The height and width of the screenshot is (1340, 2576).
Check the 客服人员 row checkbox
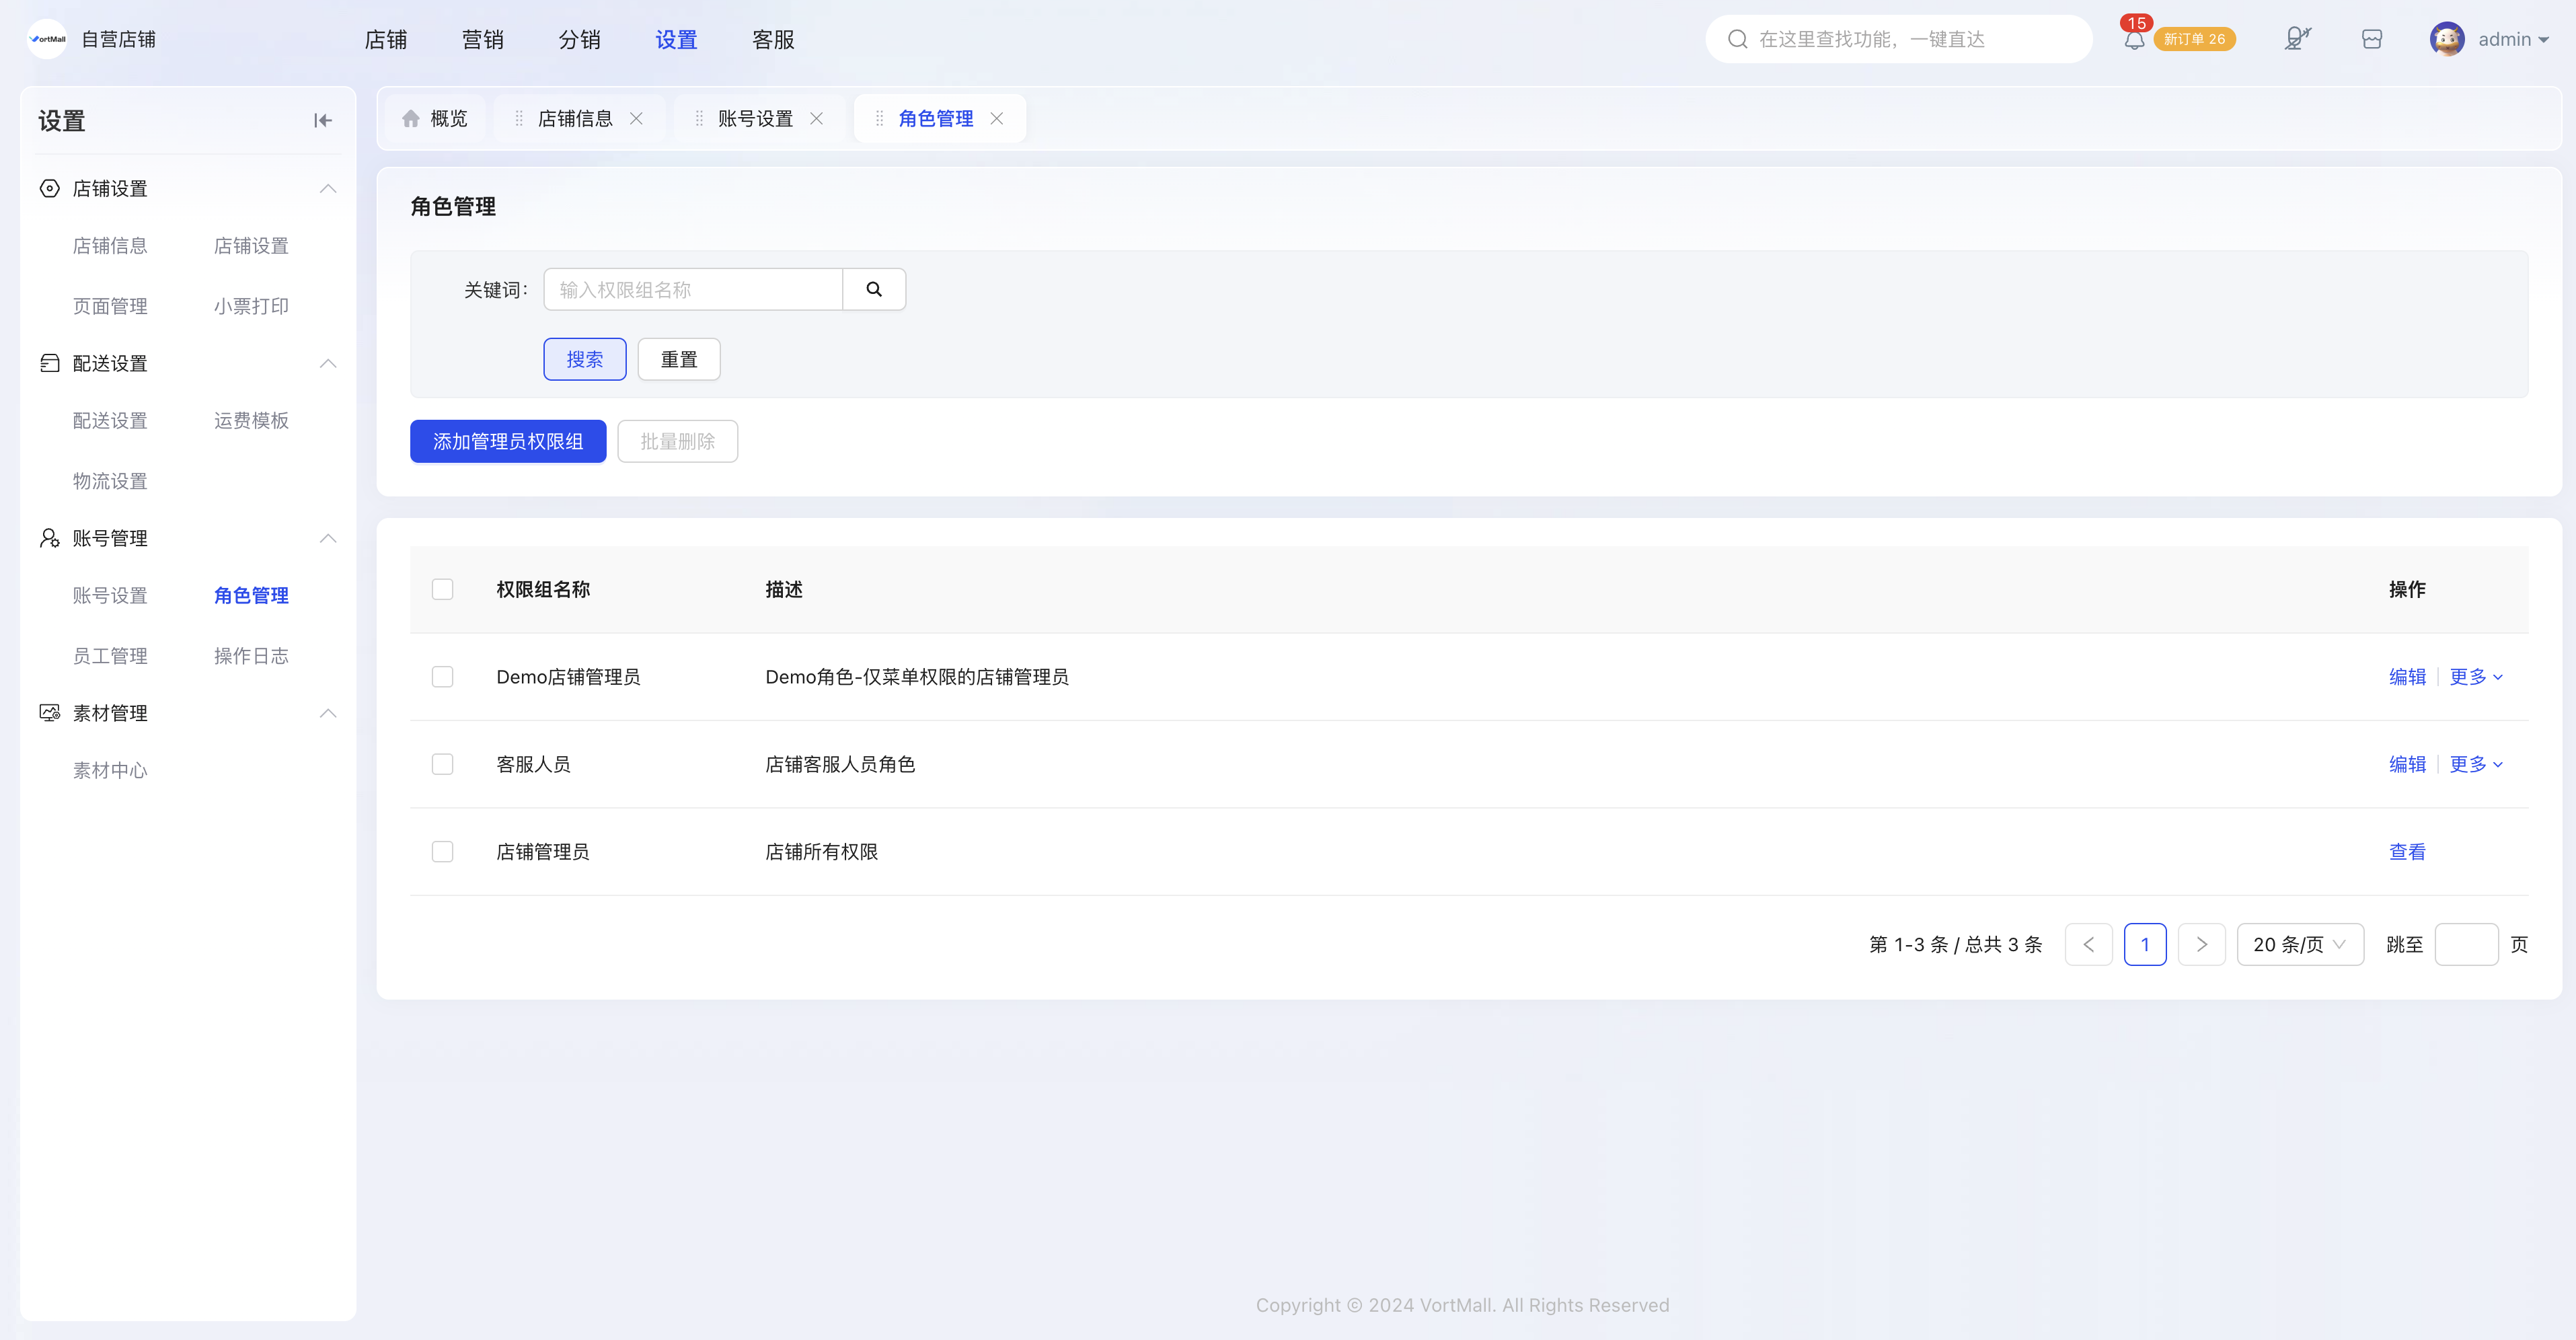(x=442, y=764)
